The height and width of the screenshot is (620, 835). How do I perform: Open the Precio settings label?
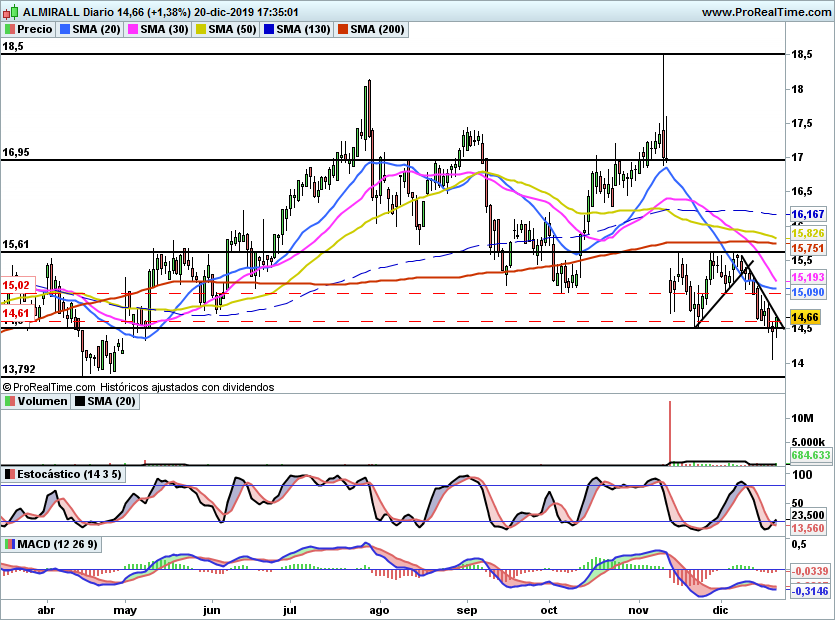point(34,29)
